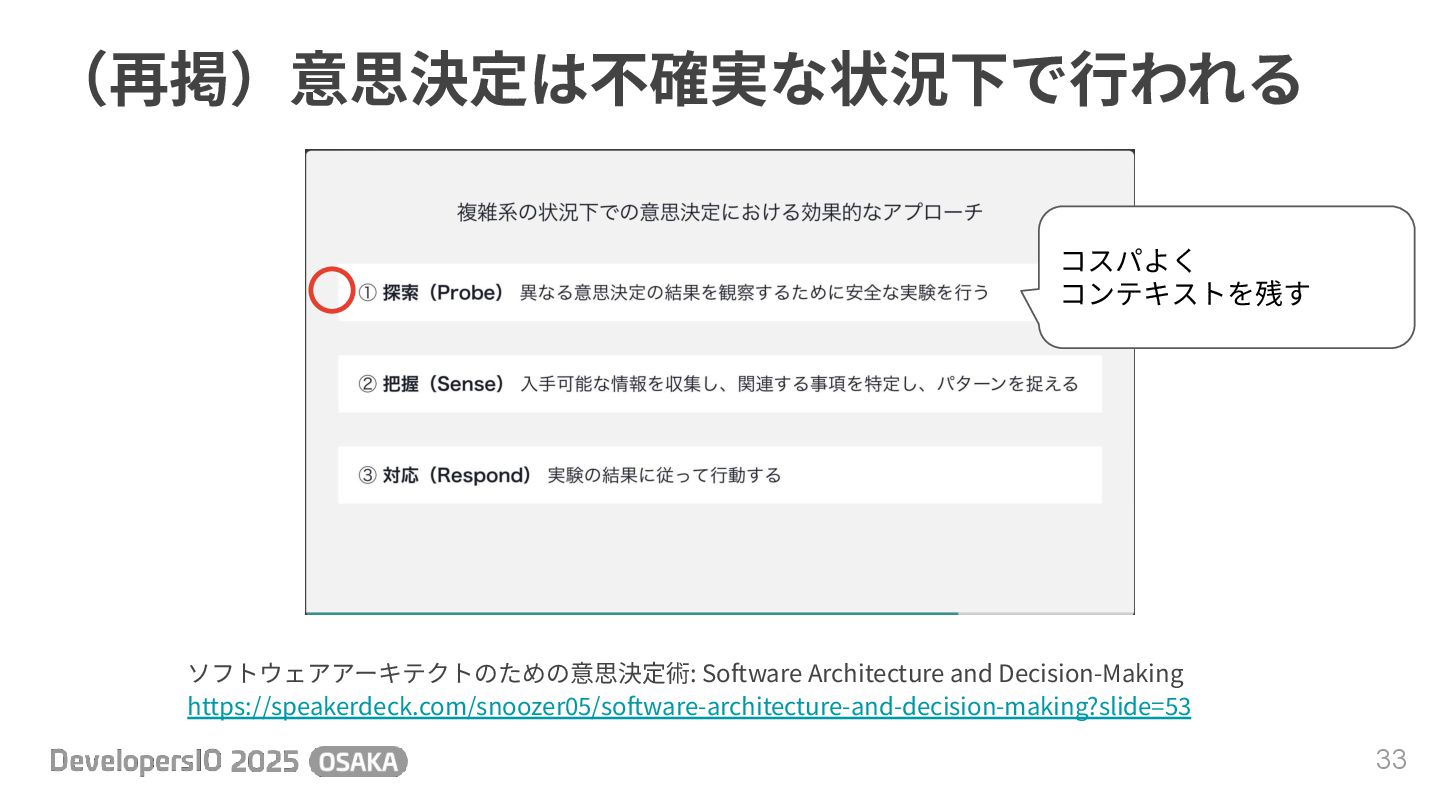Select the 探索 (Probe) row
The image size is (1440, 810).
click(x=690, y=292)
